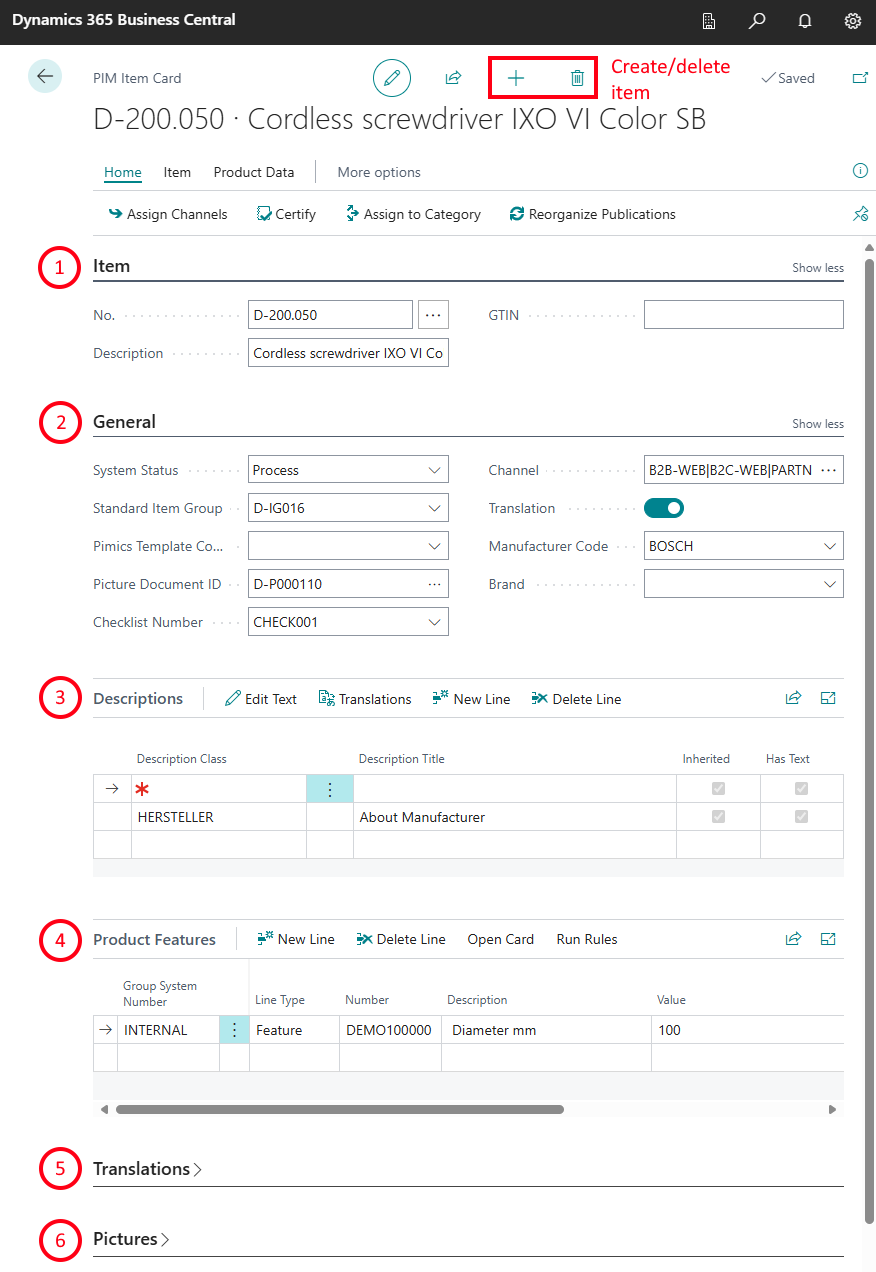Open the Manufacturer Code dropdown
The width and height of the screenshot is (876, 1272).
point(829,546)
